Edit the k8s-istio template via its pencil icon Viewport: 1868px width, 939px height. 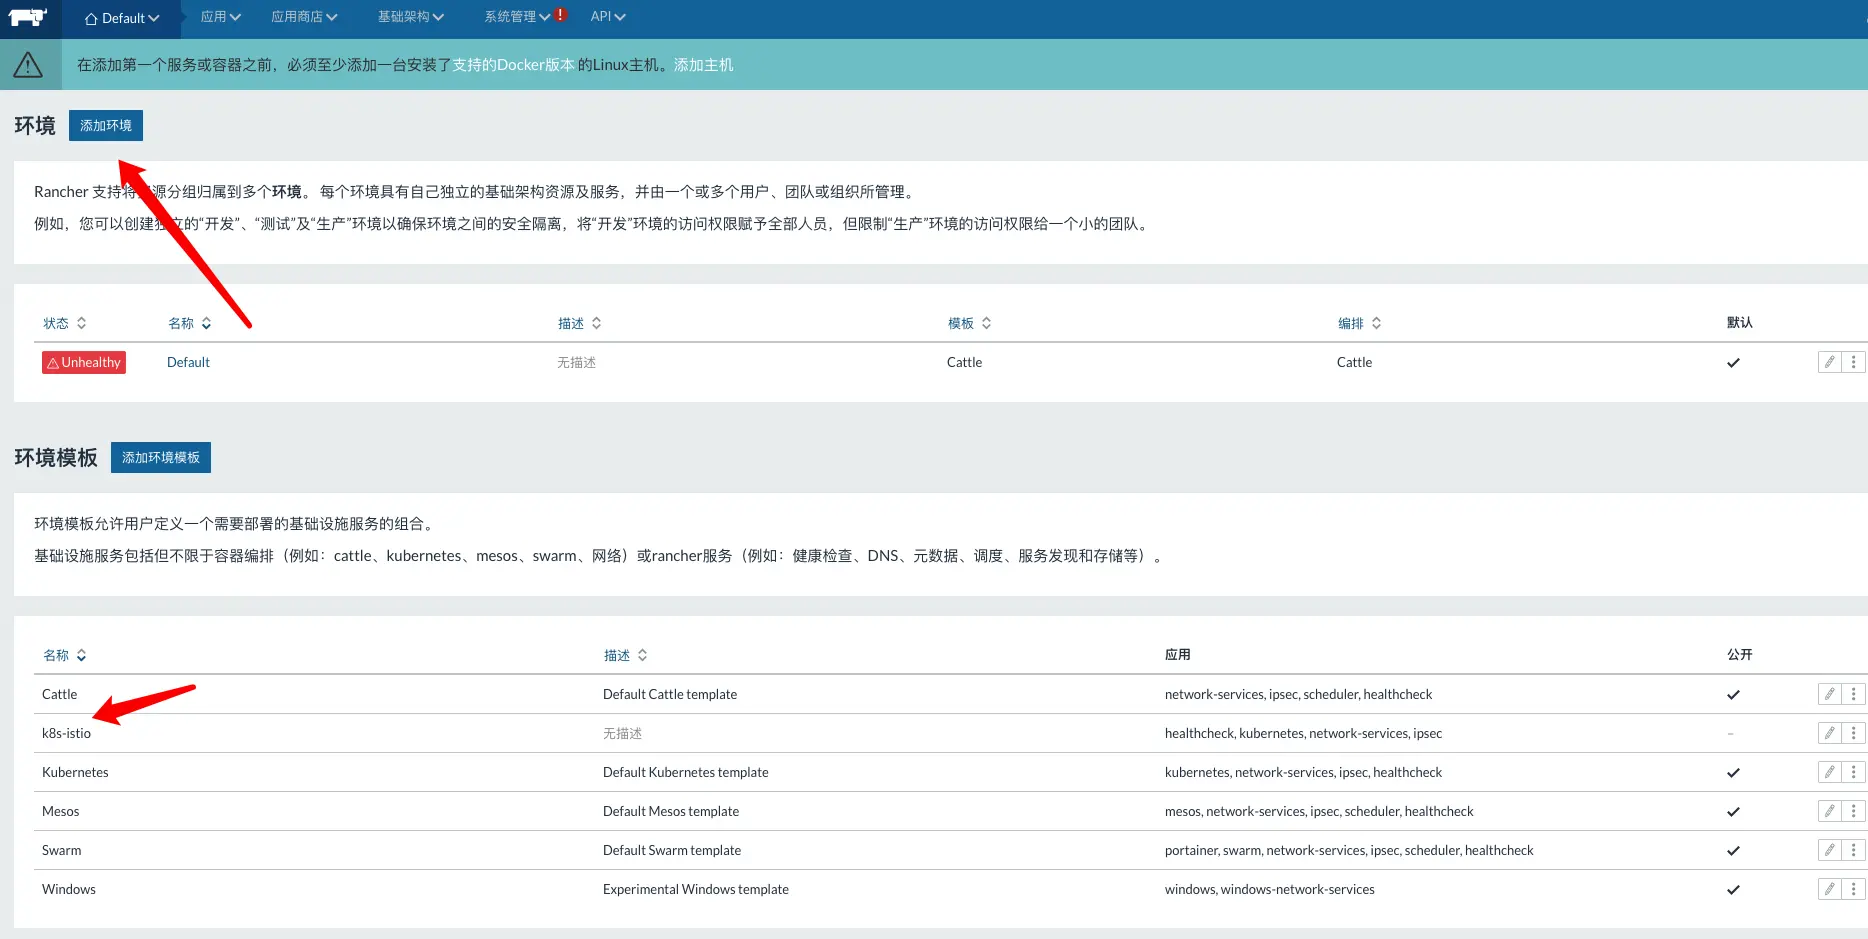pyautogui.click(x=1829, y=733)
